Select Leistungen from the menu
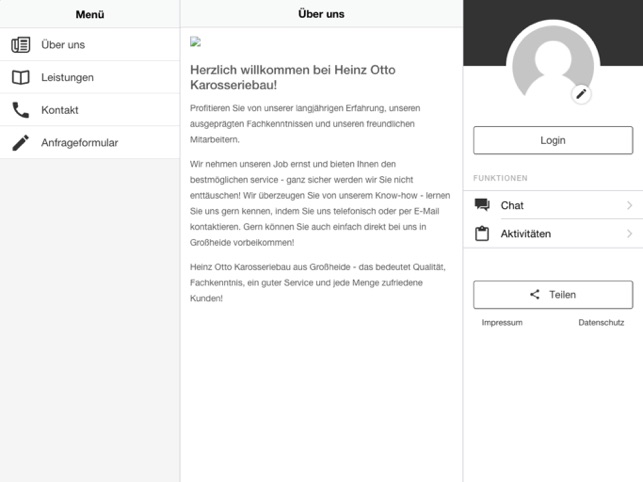The image size is (643, 482). [x=68, y=78]
